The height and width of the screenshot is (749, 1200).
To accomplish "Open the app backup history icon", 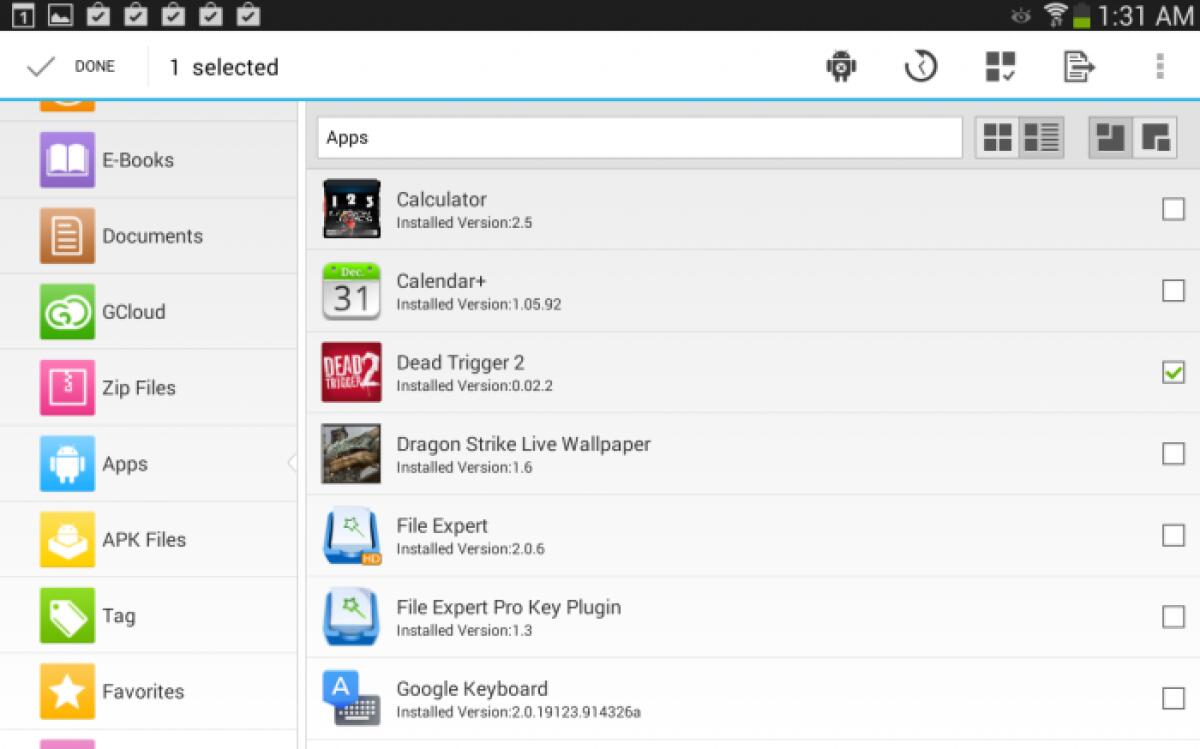I will pos(919,65).
